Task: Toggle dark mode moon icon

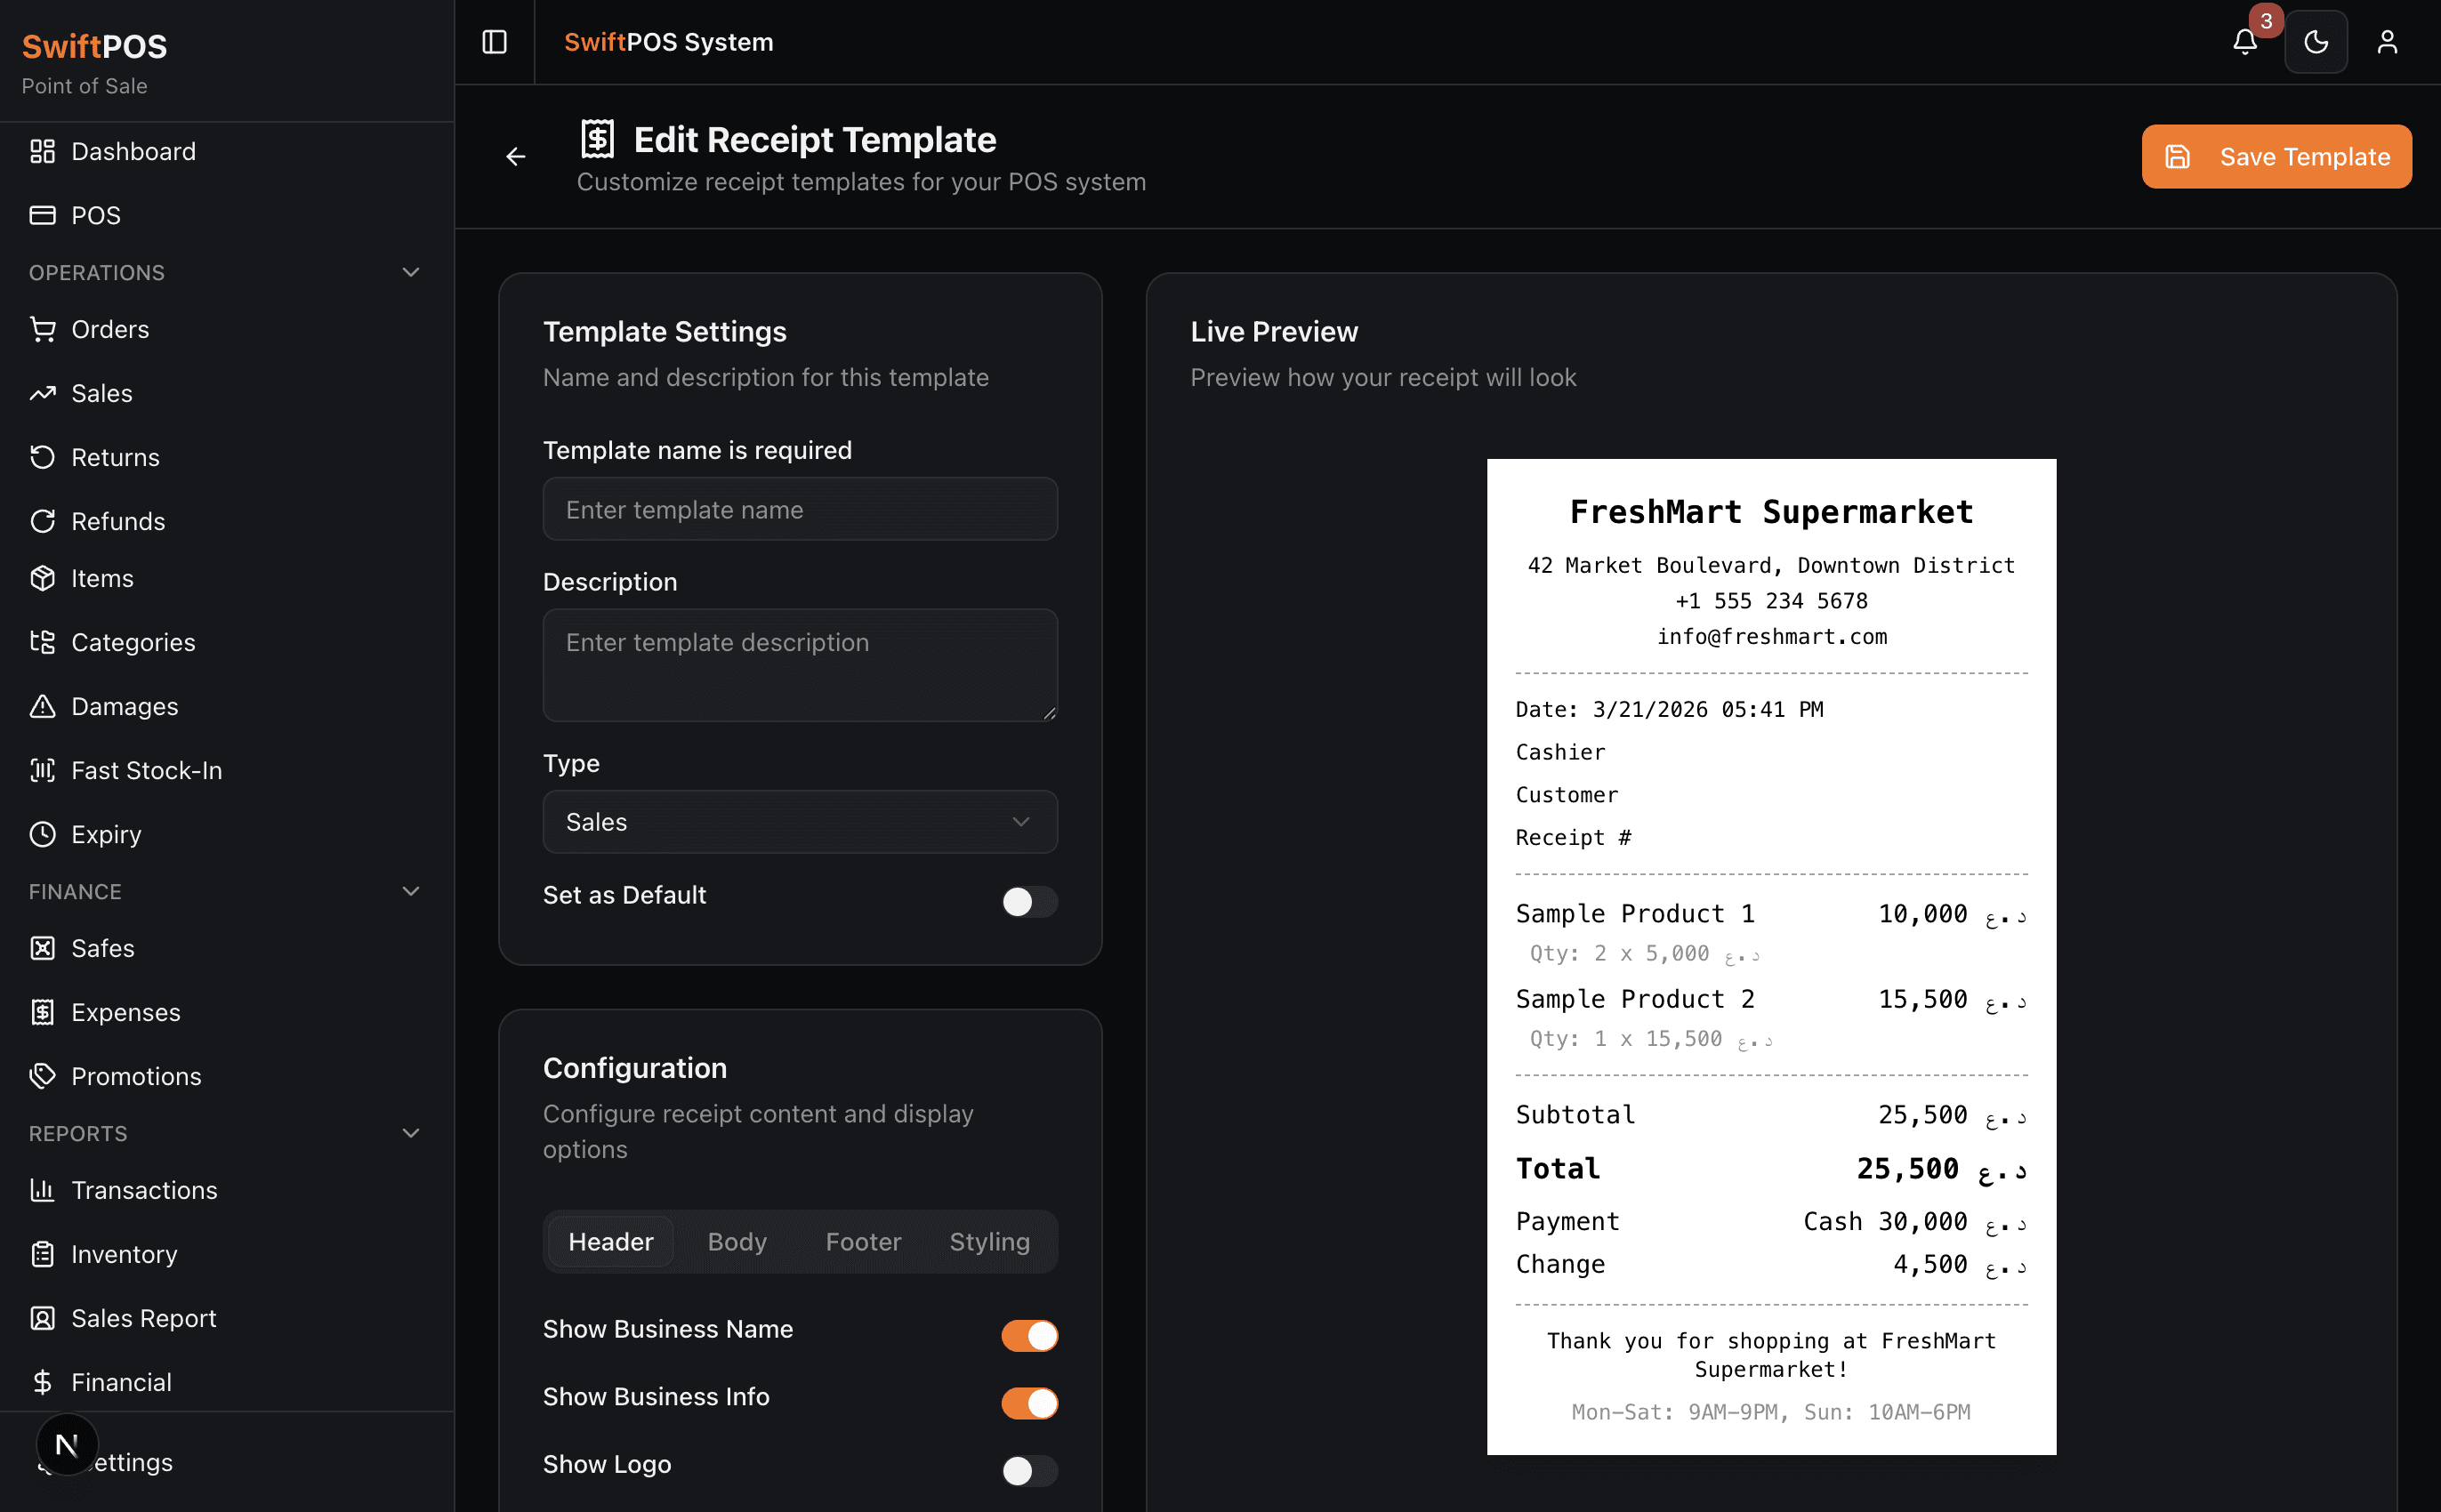Action: pyautogui.click(x=2315, y=42)
